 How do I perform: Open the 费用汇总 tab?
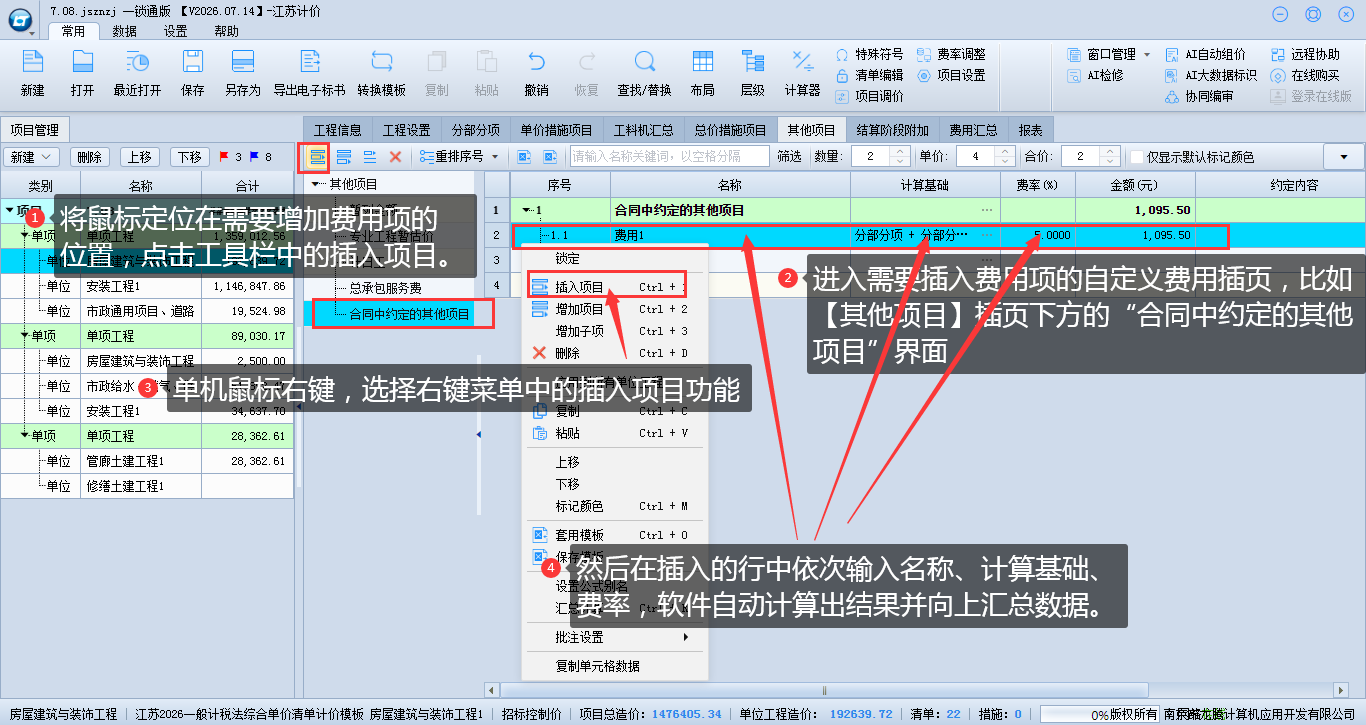[974, 130]
